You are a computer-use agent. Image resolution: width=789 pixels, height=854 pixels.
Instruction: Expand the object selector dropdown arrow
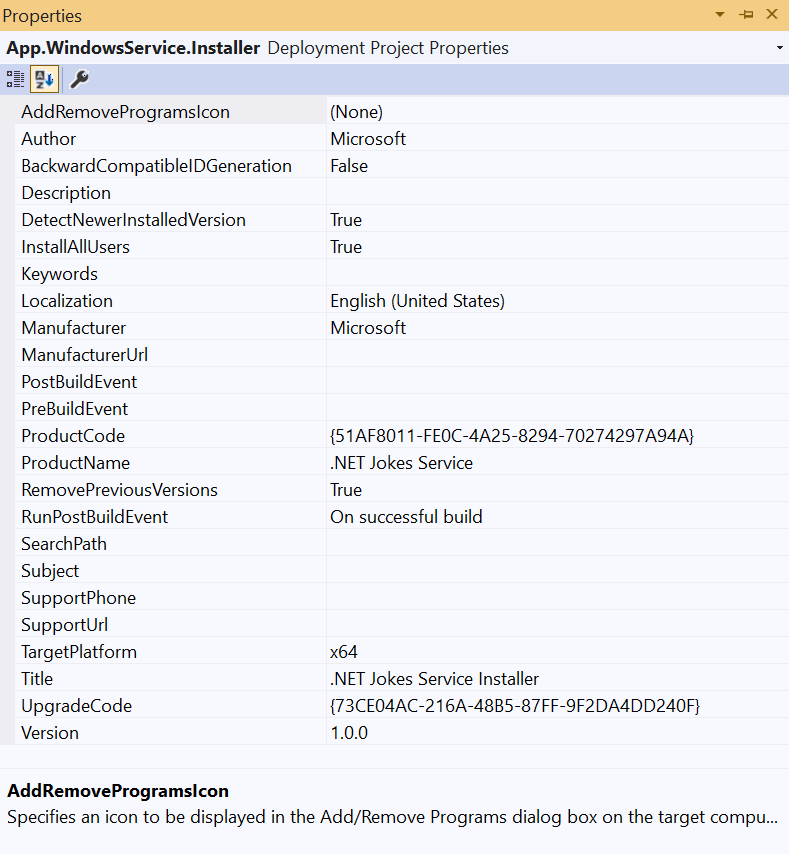(x=780, y=48)
